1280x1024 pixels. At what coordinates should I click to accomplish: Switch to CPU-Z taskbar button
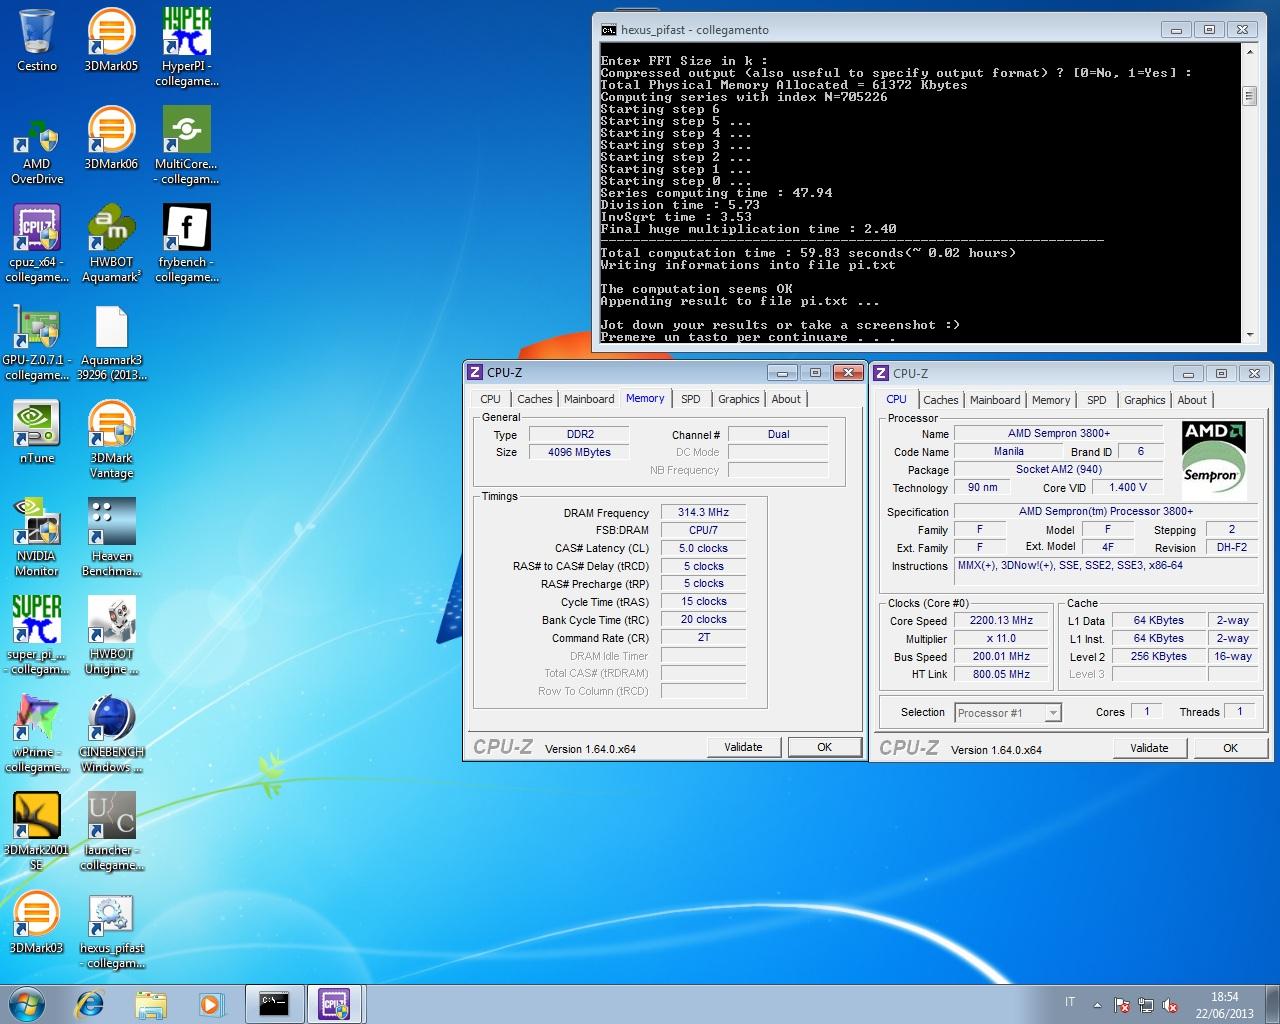pyautogui.click(x=334, y=1003)
